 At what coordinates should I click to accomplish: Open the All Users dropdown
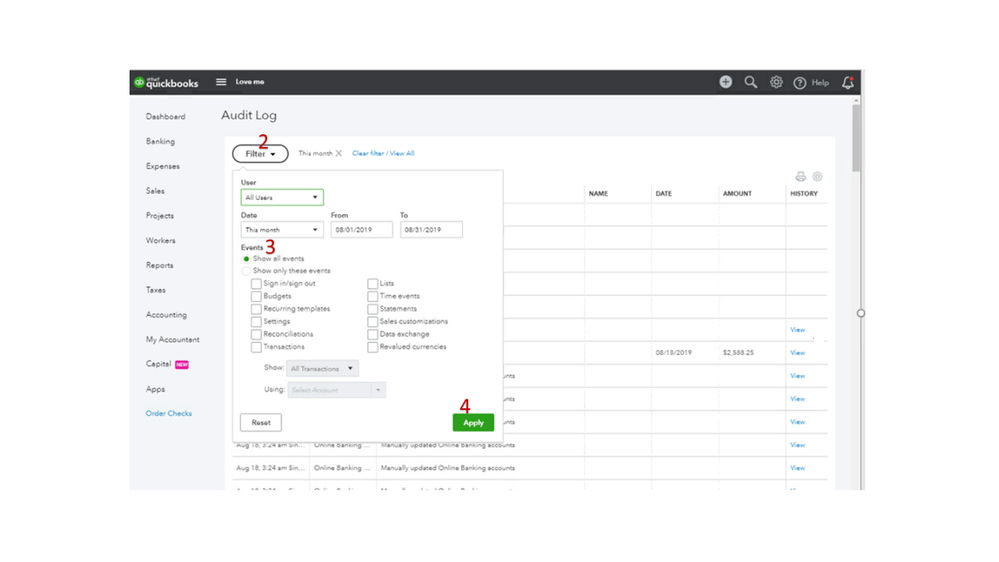point(282,198)
